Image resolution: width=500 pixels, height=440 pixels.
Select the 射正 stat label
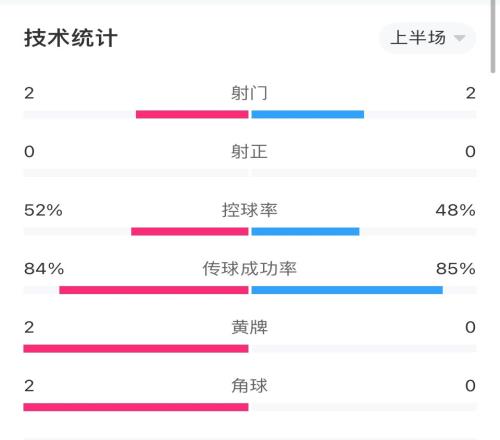click(x=249, y=152)
